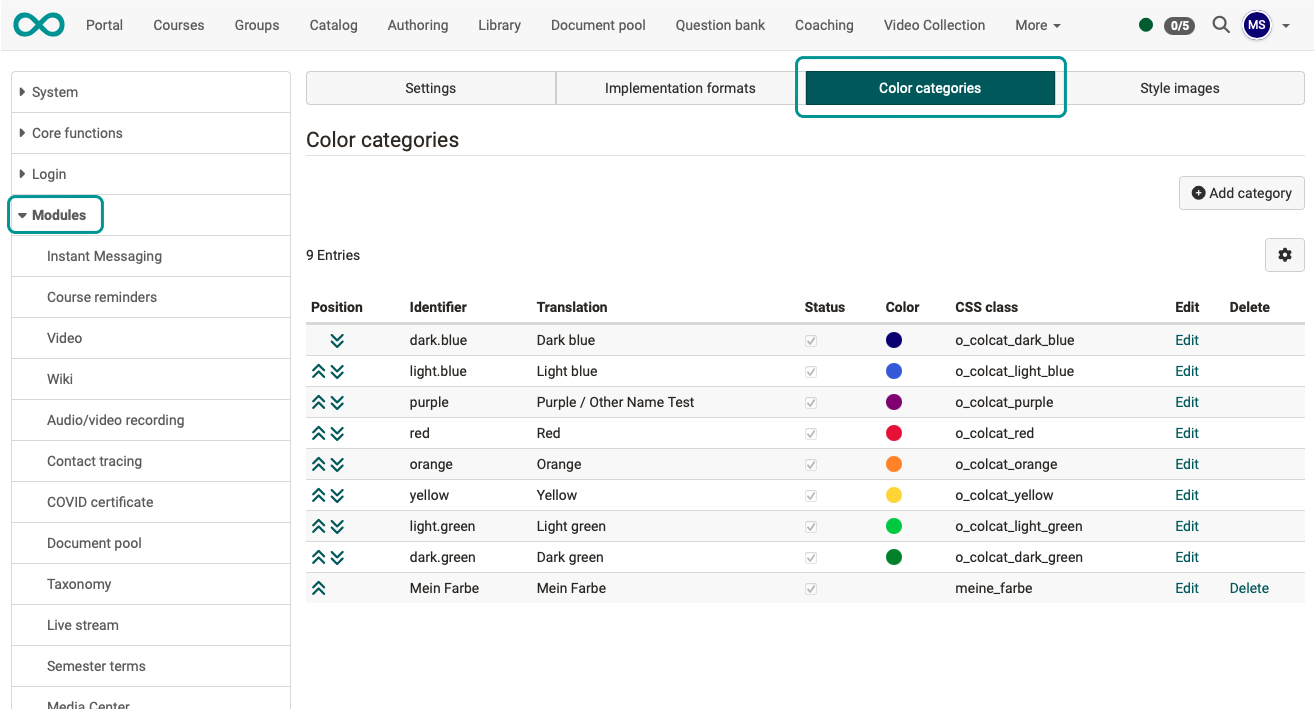This screenshot has width=1314, height=709.
Task: Toggle the status checkbox for Orange
Action: (x=810, y=464)
